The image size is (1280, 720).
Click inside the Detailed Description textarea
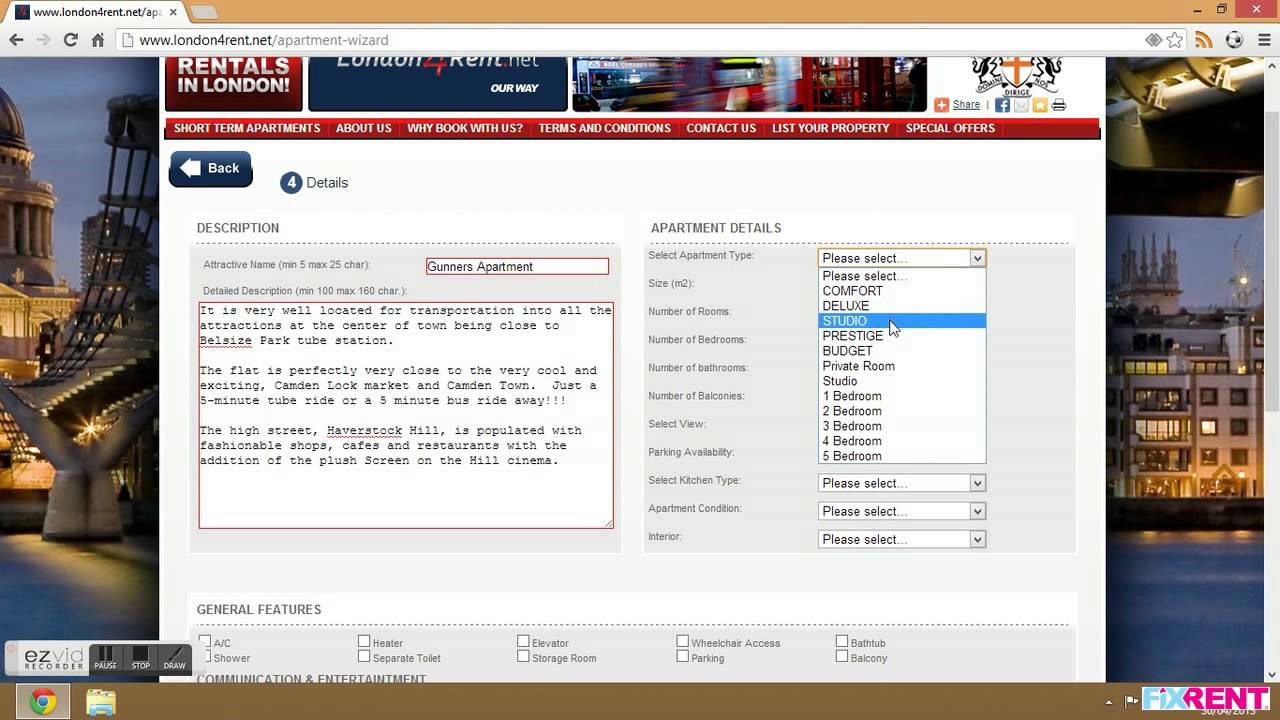click(x=406, y=415)
